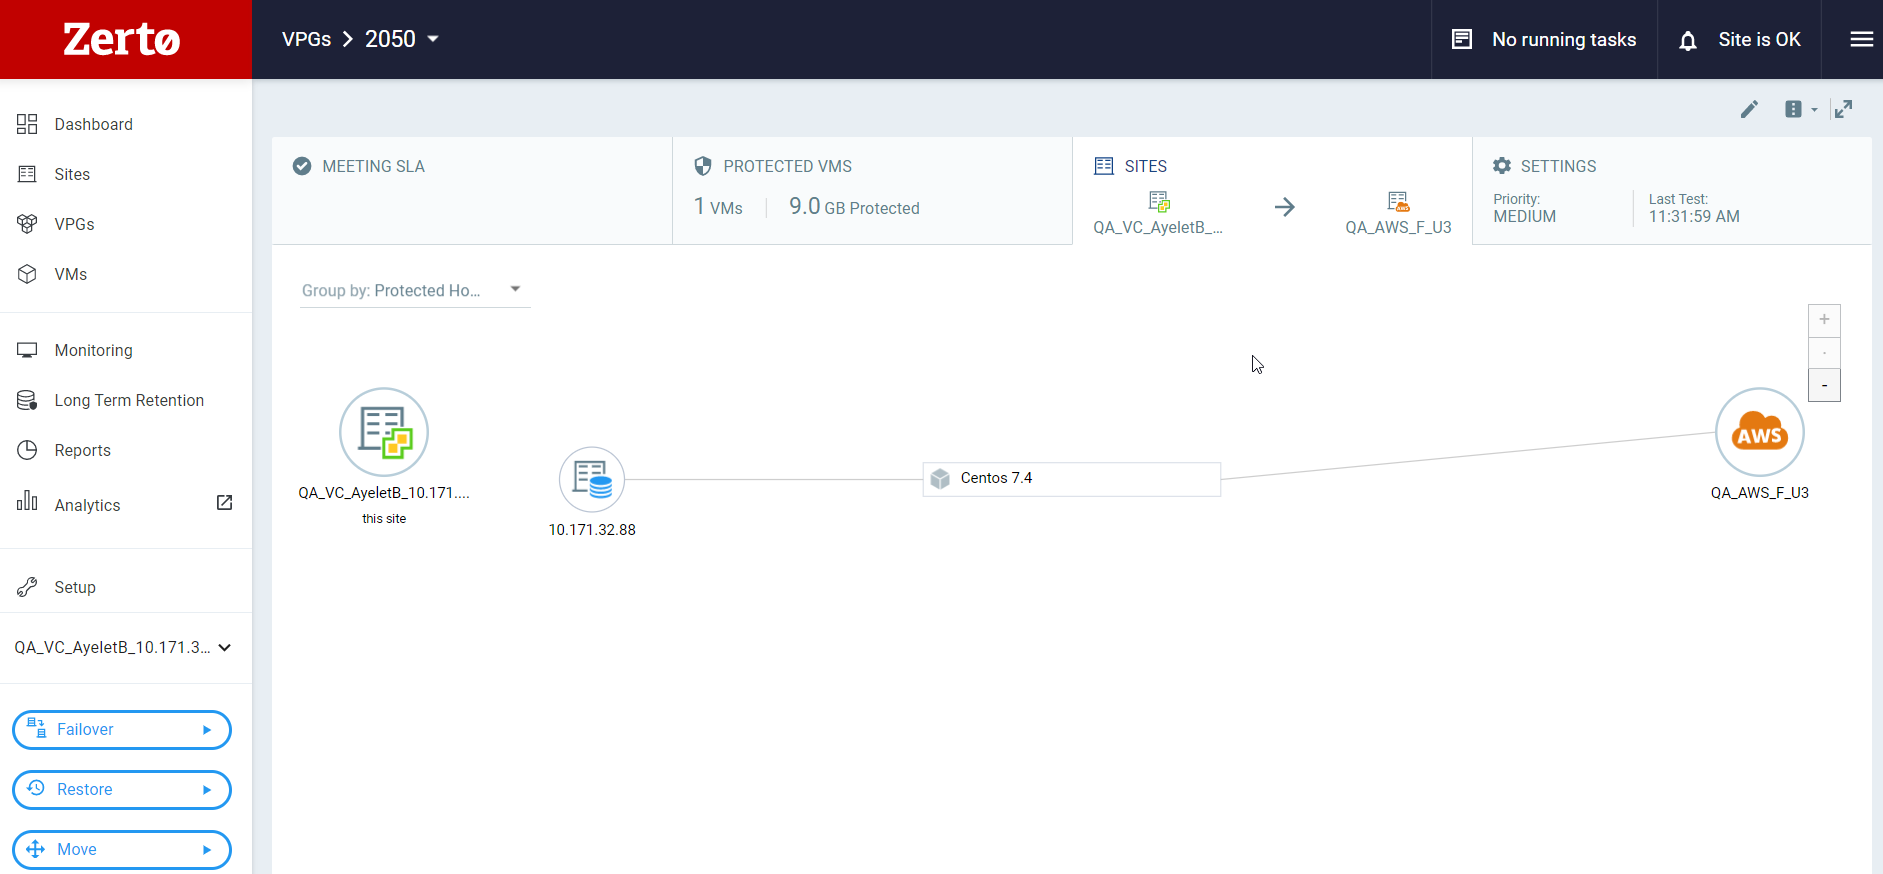Click the Zerto logo
Screen dimensions: 1883x874
click(x=122, y=40)
